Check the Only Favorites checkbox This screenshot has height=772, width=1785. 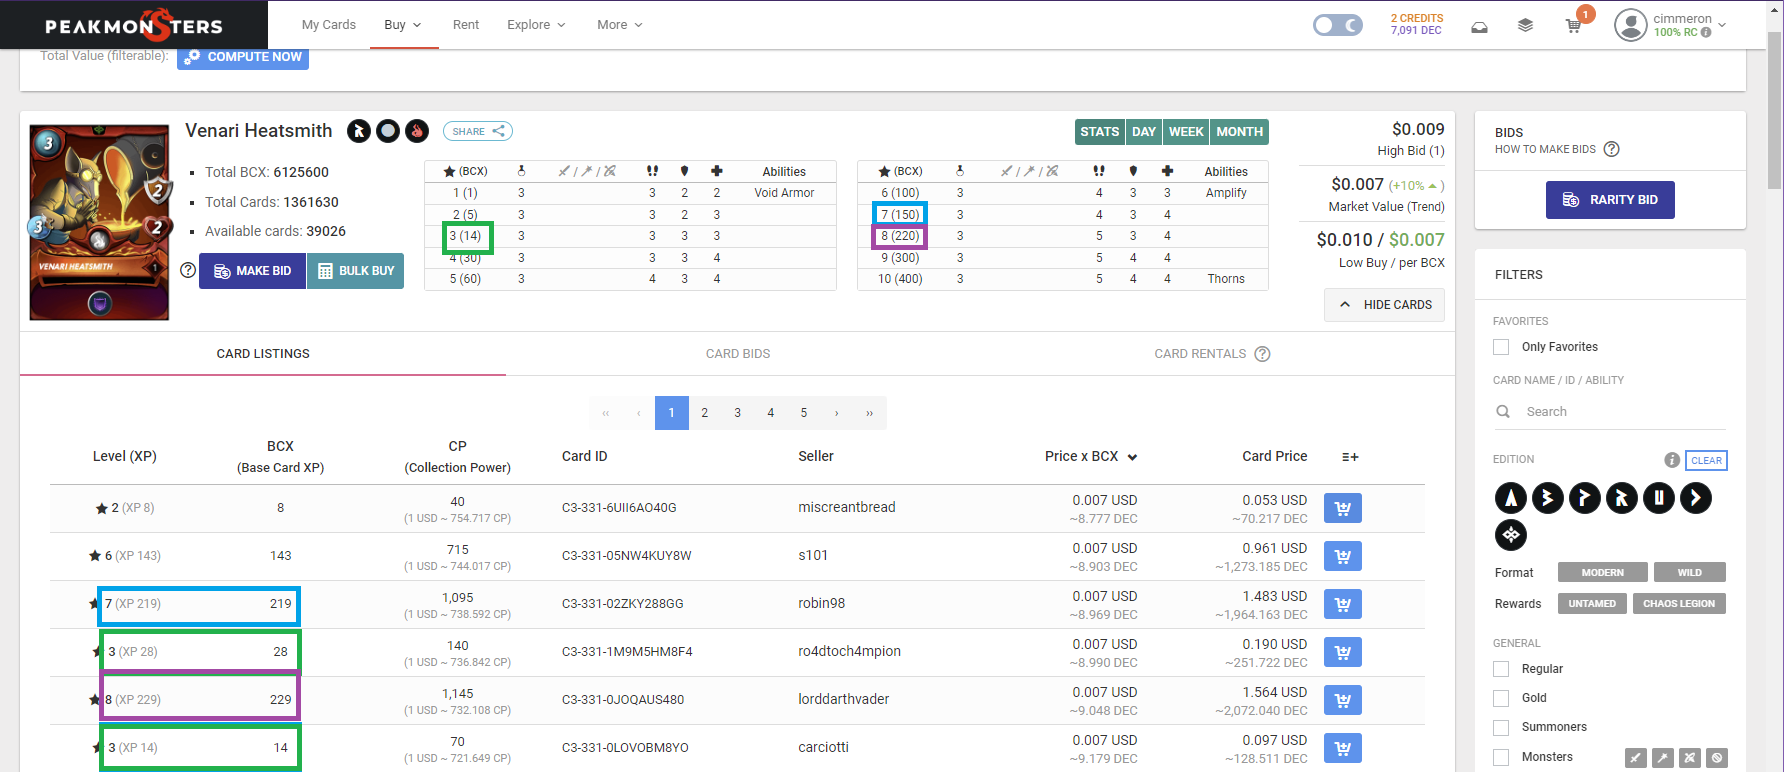tap(1501, 347)
